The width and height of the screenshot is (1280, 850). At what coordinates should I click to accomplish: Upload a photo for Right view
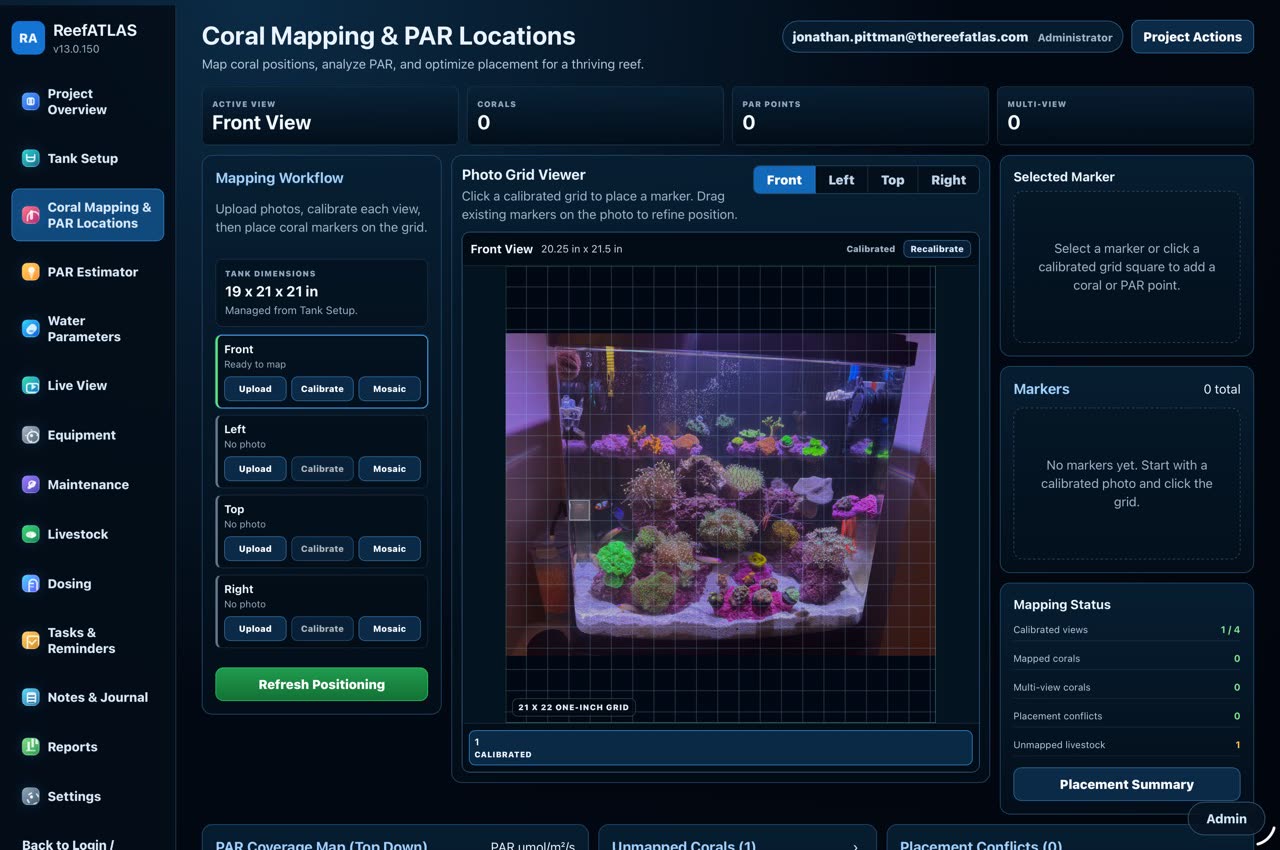(x=255, y=629)
